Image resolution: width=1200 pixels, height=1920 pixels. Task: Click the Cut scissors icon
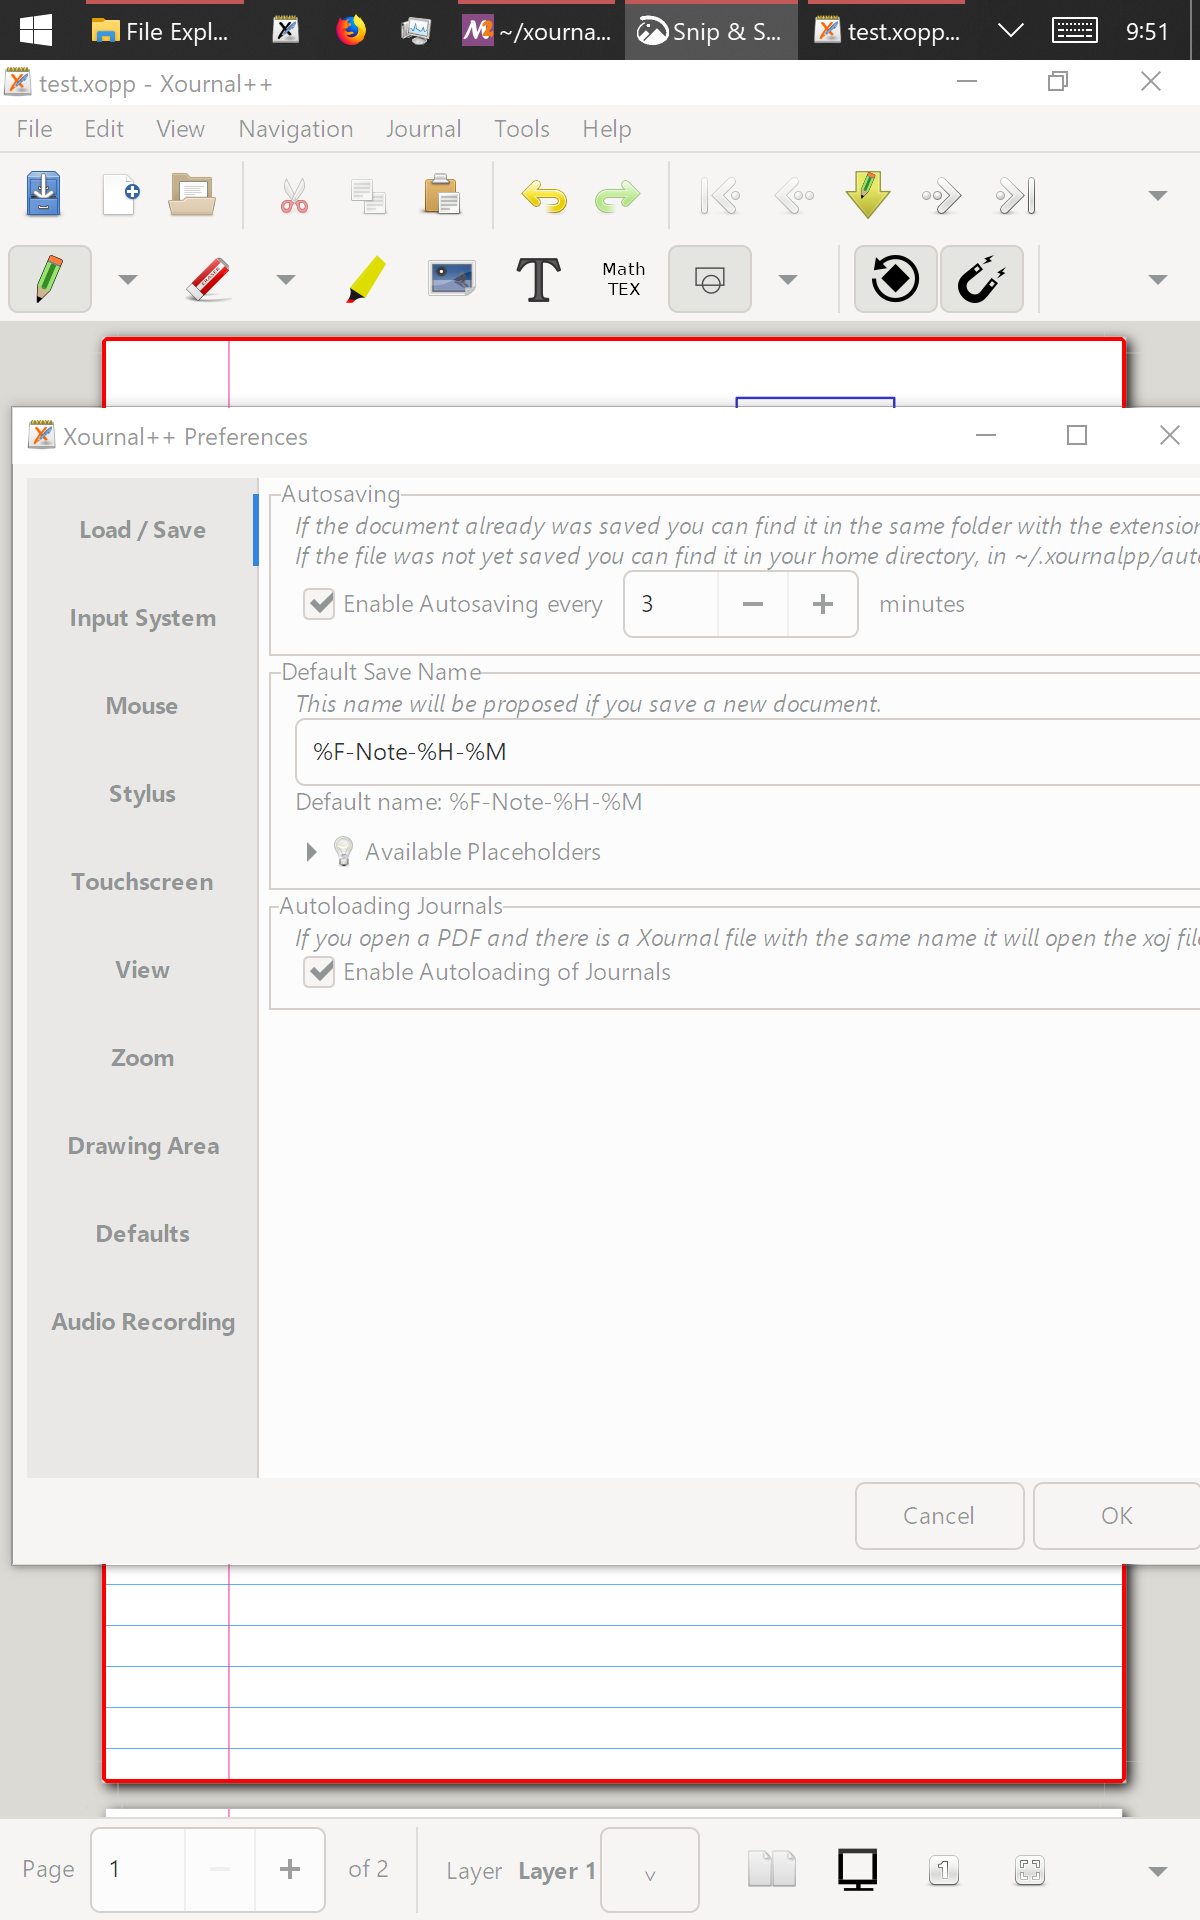pyautogui.click(x=294, y=196)
